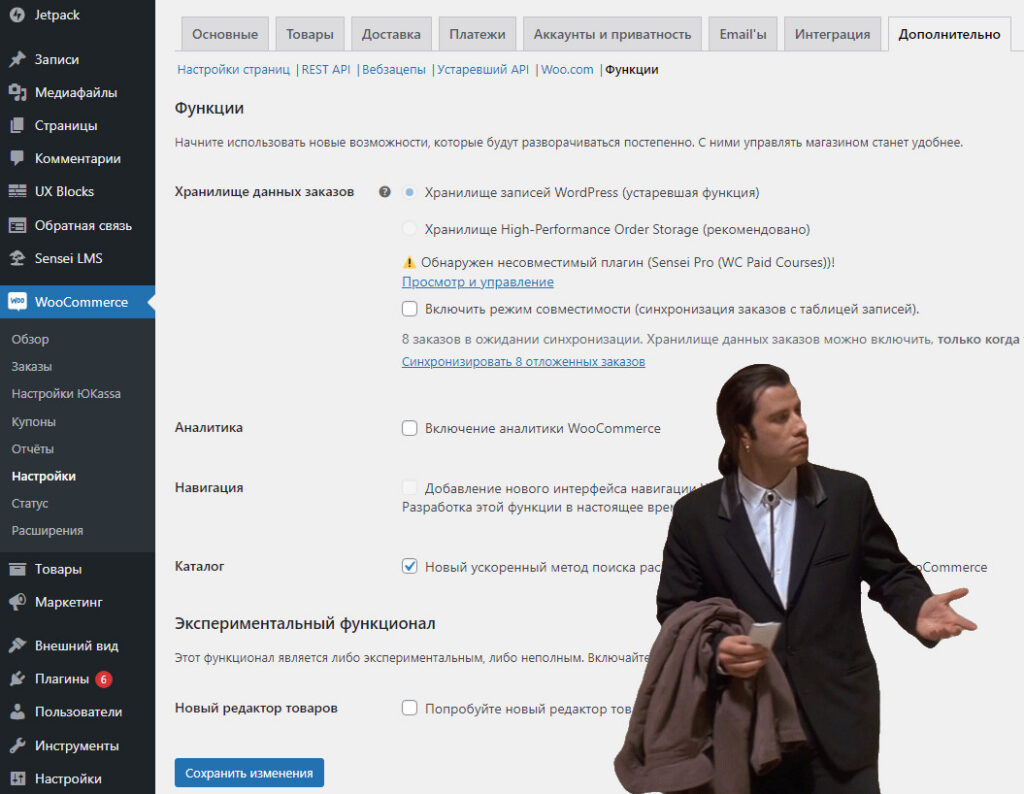Check Включение аналитики WooCommerce checkbox
The height and width of the screenshot is (794, 1024).
pyautogui.click(x=409, y=428)
